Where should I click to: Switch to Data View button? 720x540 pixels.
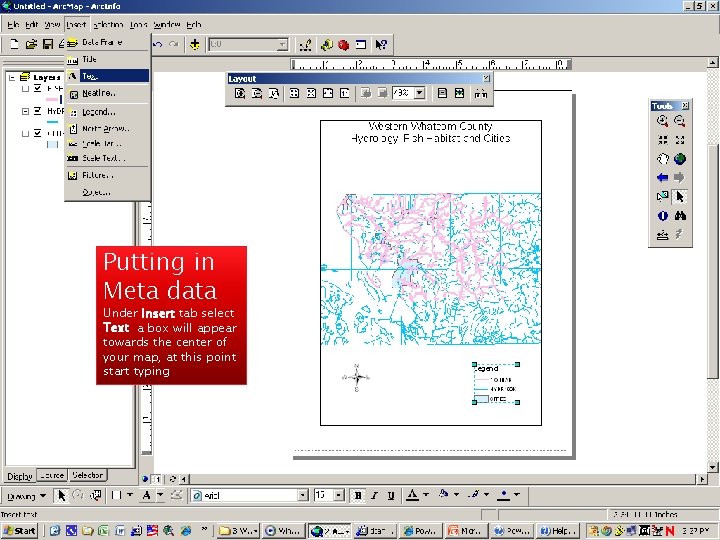click(x=145, y=479)
